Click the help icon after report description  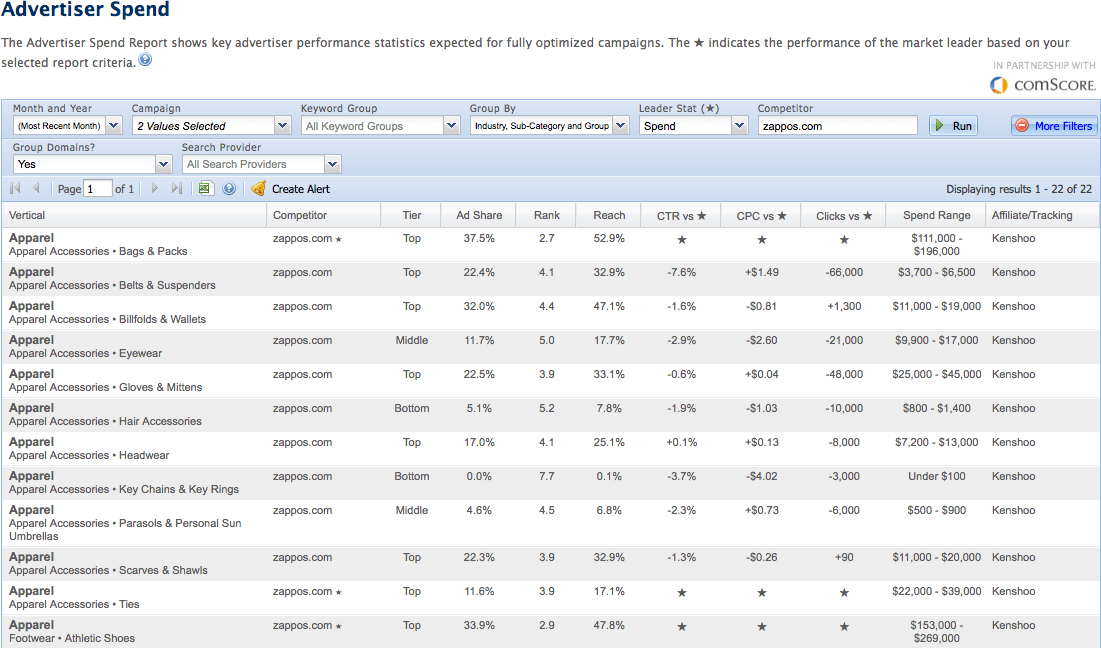pos(145,60)
